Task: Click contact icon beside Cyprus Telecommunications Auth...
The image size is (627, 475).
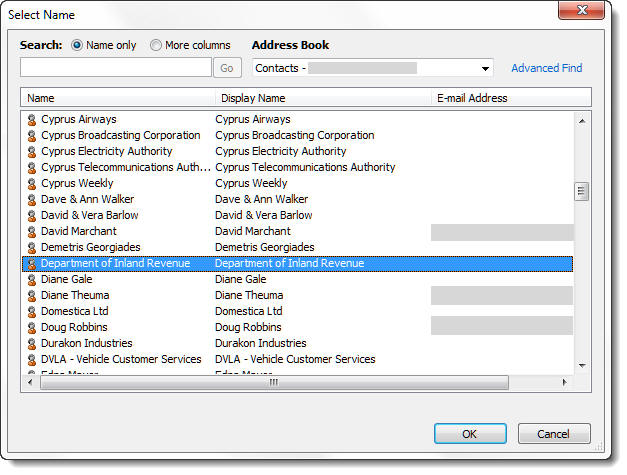Action: (32, 168)
